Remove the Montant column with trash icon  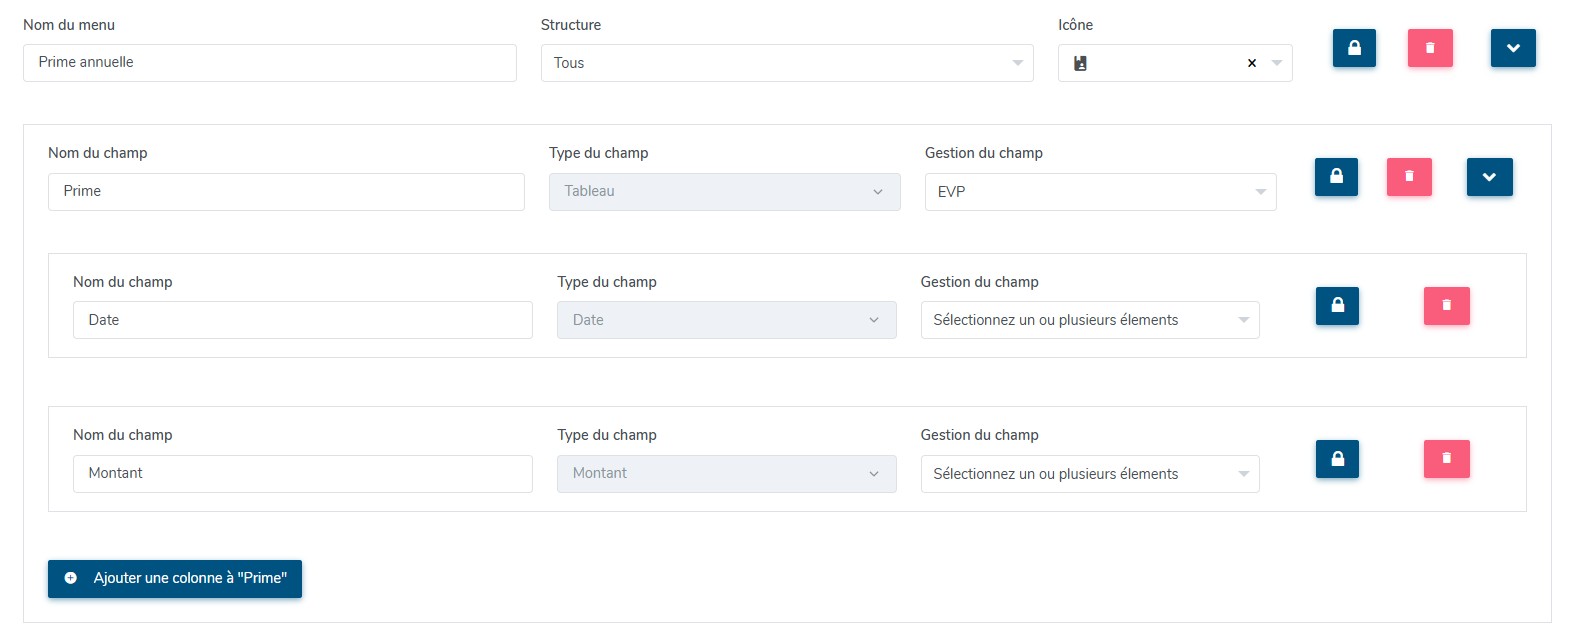pos(1446,459)
